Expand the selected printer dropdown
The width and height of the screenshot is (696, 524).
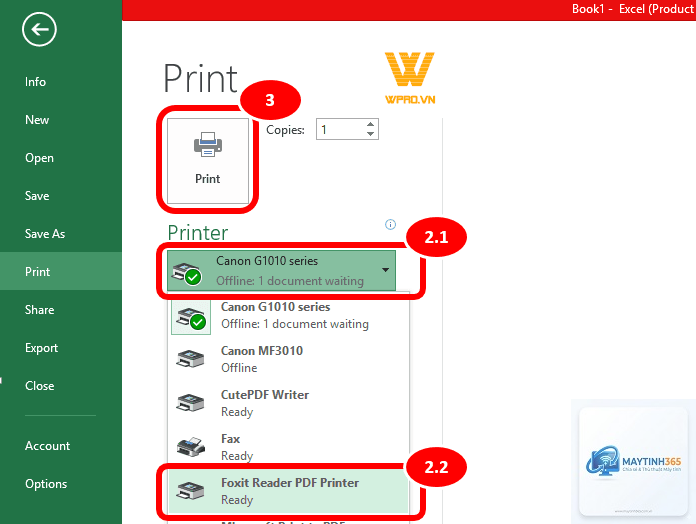coord(281,271)
